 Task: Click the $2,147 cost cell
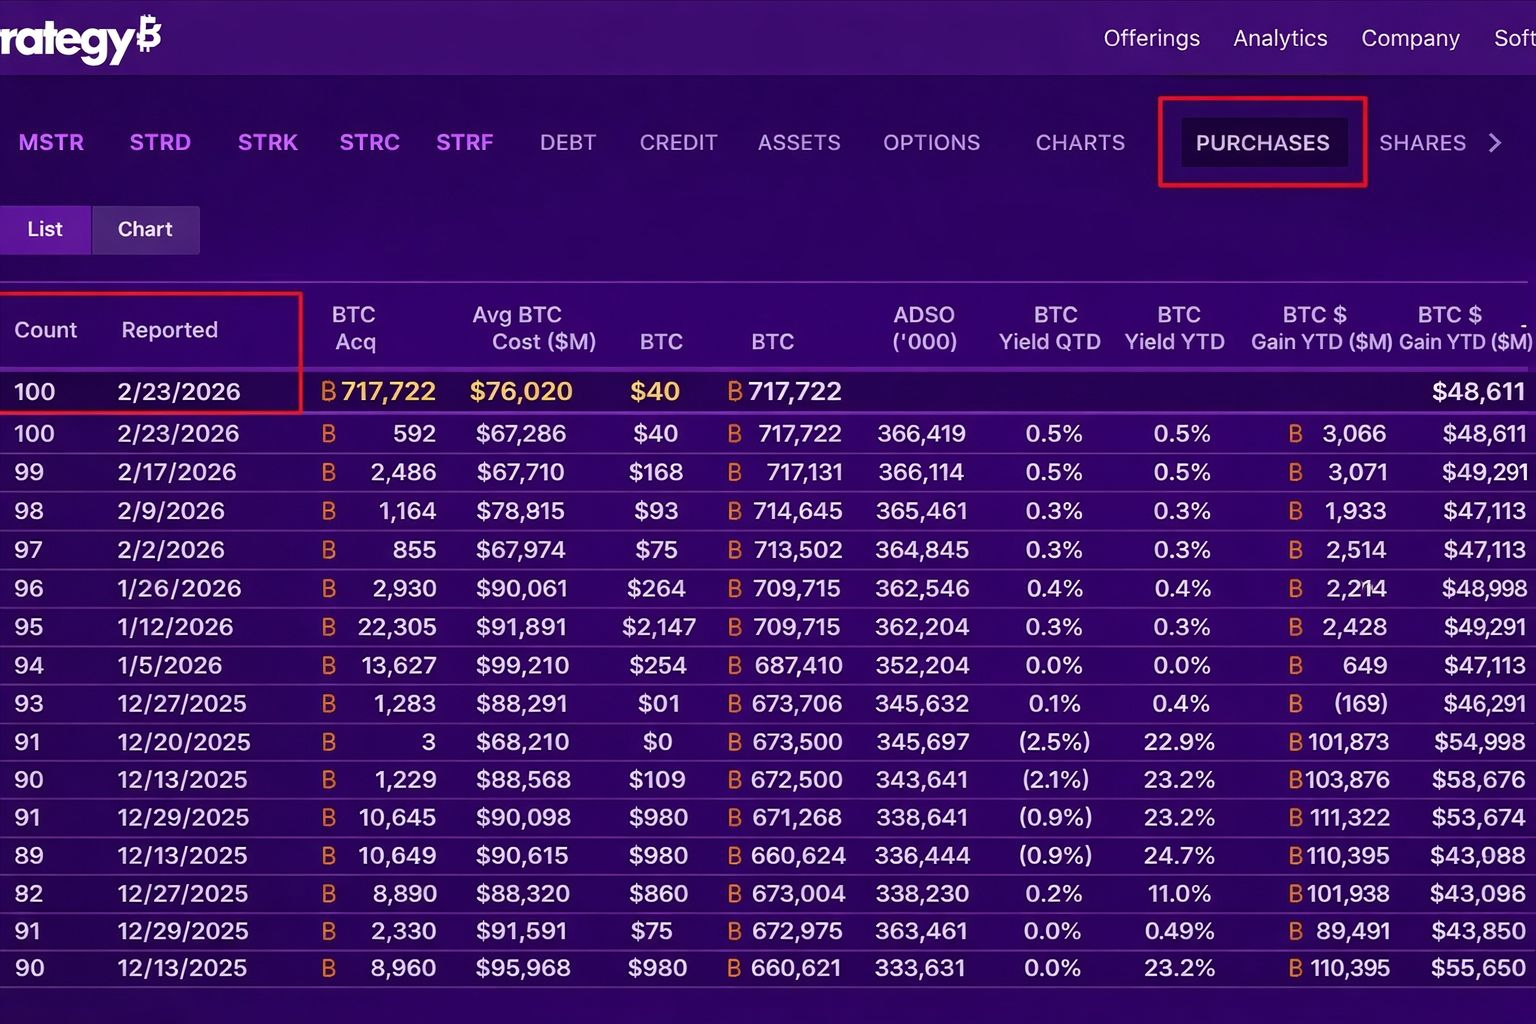point(658,627)
